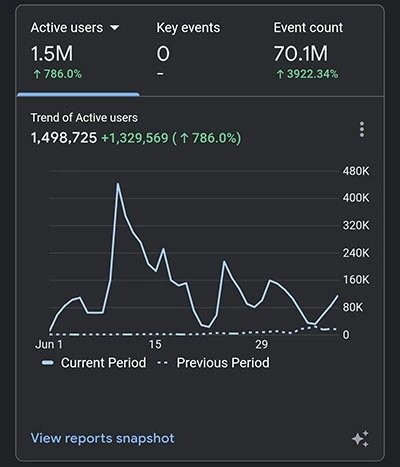Open the Active users metric dropdown arrow
Screen dimensions: 400x467
114,28
